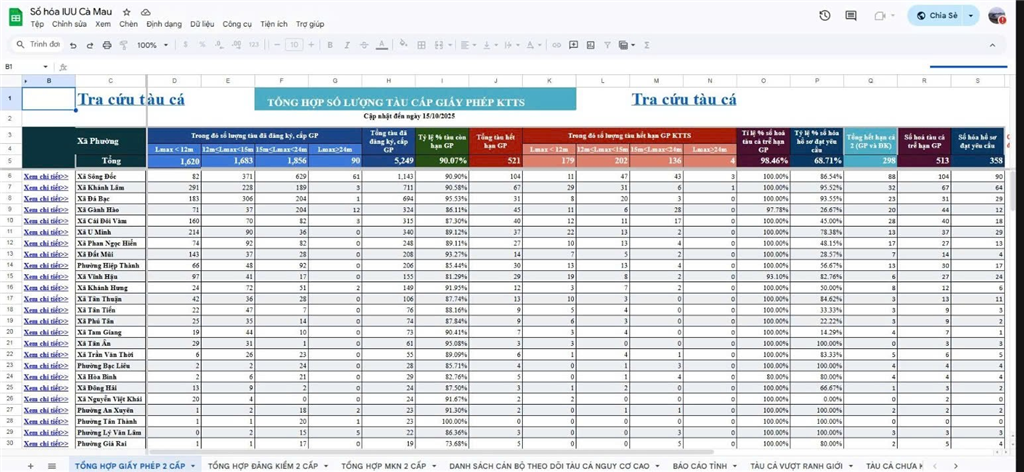The width and height of the screenshot is (1024, 472).
Task: Open the comments panel icon
Action: tap(850, 15)
